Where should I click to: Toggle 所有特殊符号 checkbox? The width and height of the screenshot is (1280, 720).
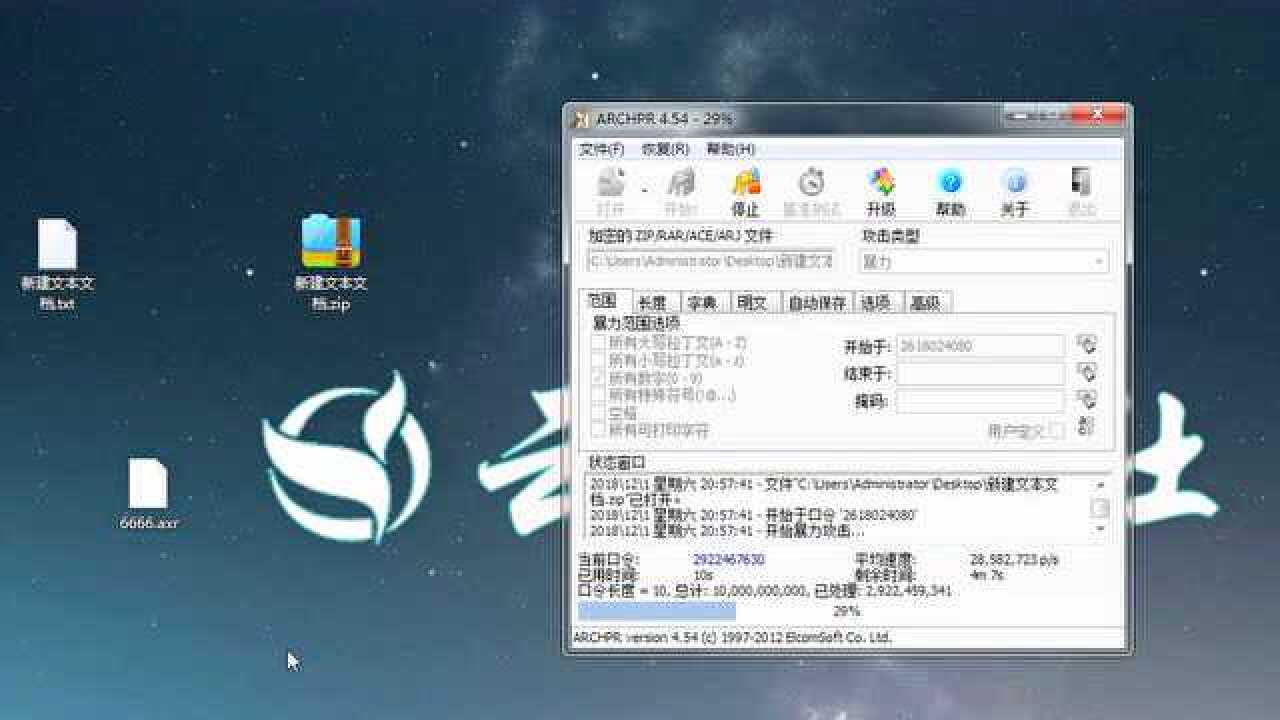(x=598, y=395)
